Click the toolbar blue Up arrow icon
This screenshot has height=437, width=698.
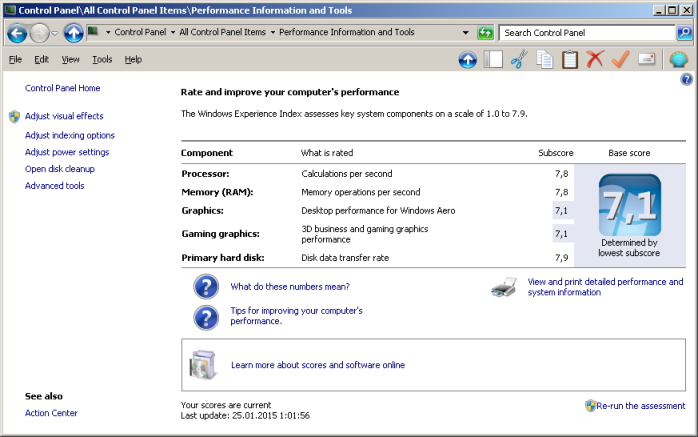(467, 60)
